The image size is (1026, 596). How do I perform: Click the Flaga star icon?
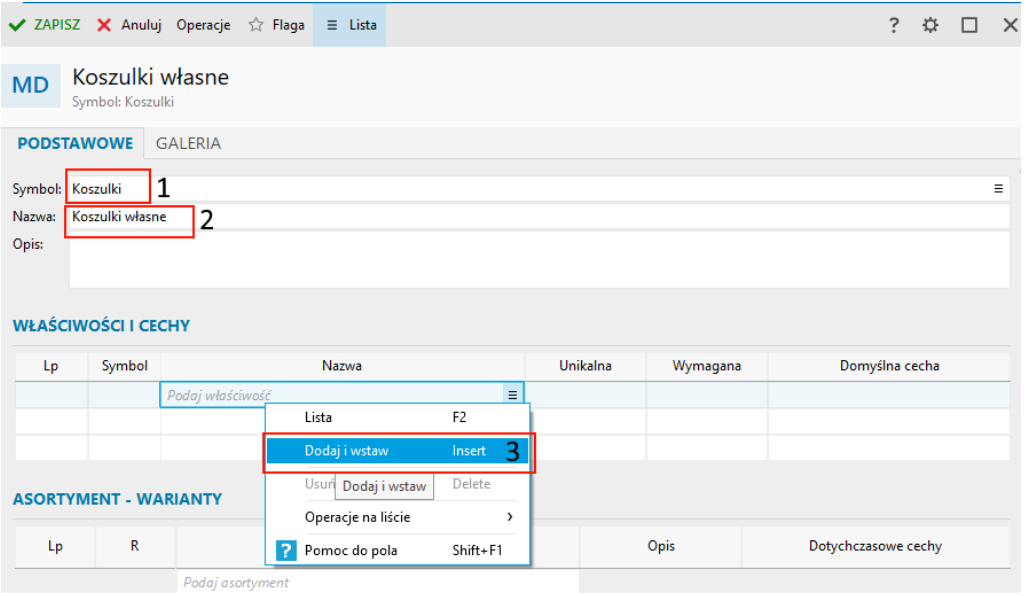256,25
